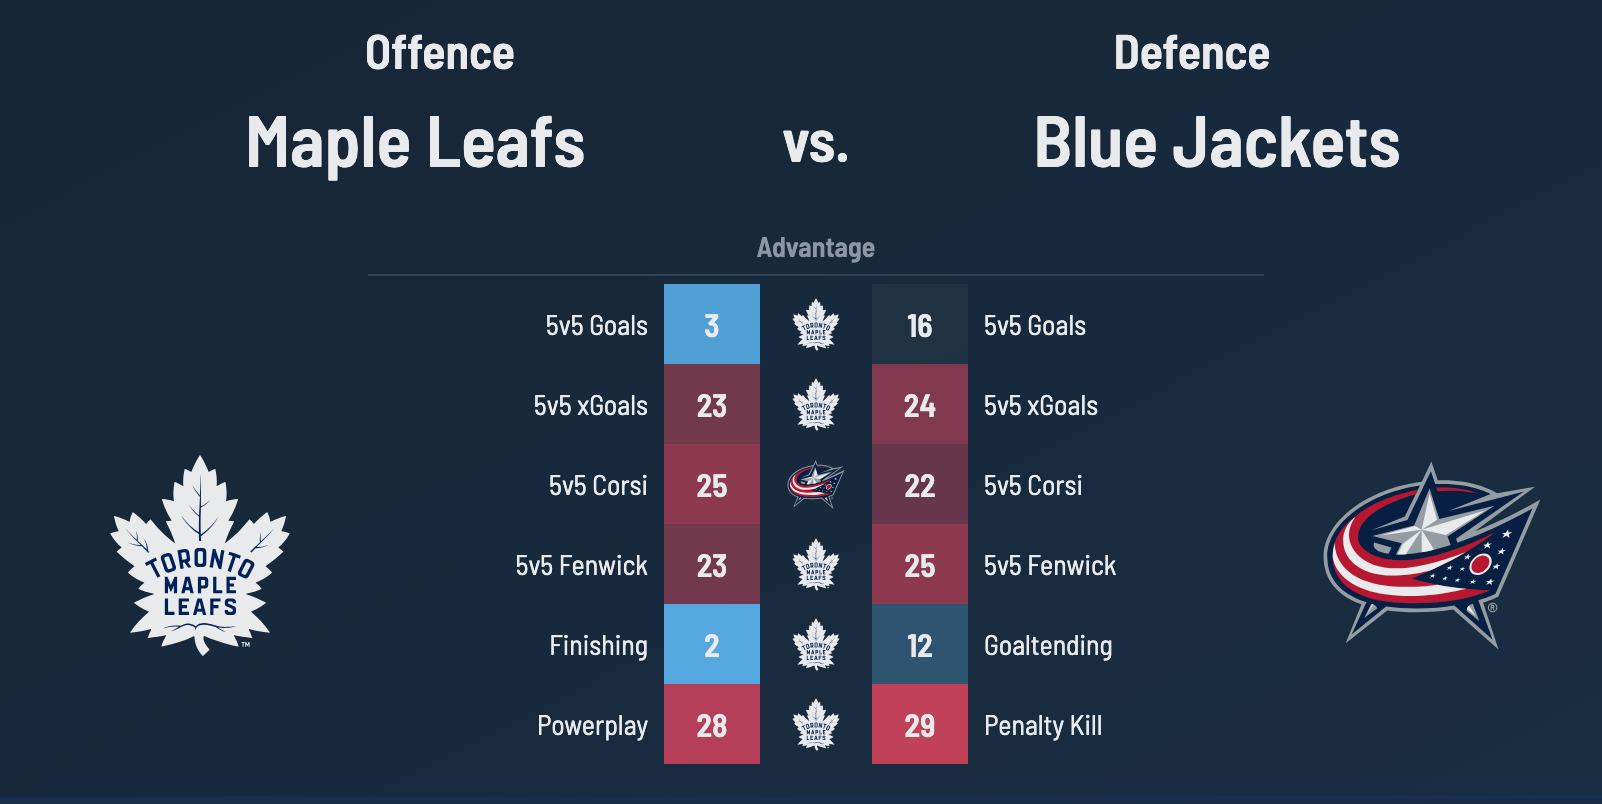Click the Goaltending label

tap(1048, 646)
